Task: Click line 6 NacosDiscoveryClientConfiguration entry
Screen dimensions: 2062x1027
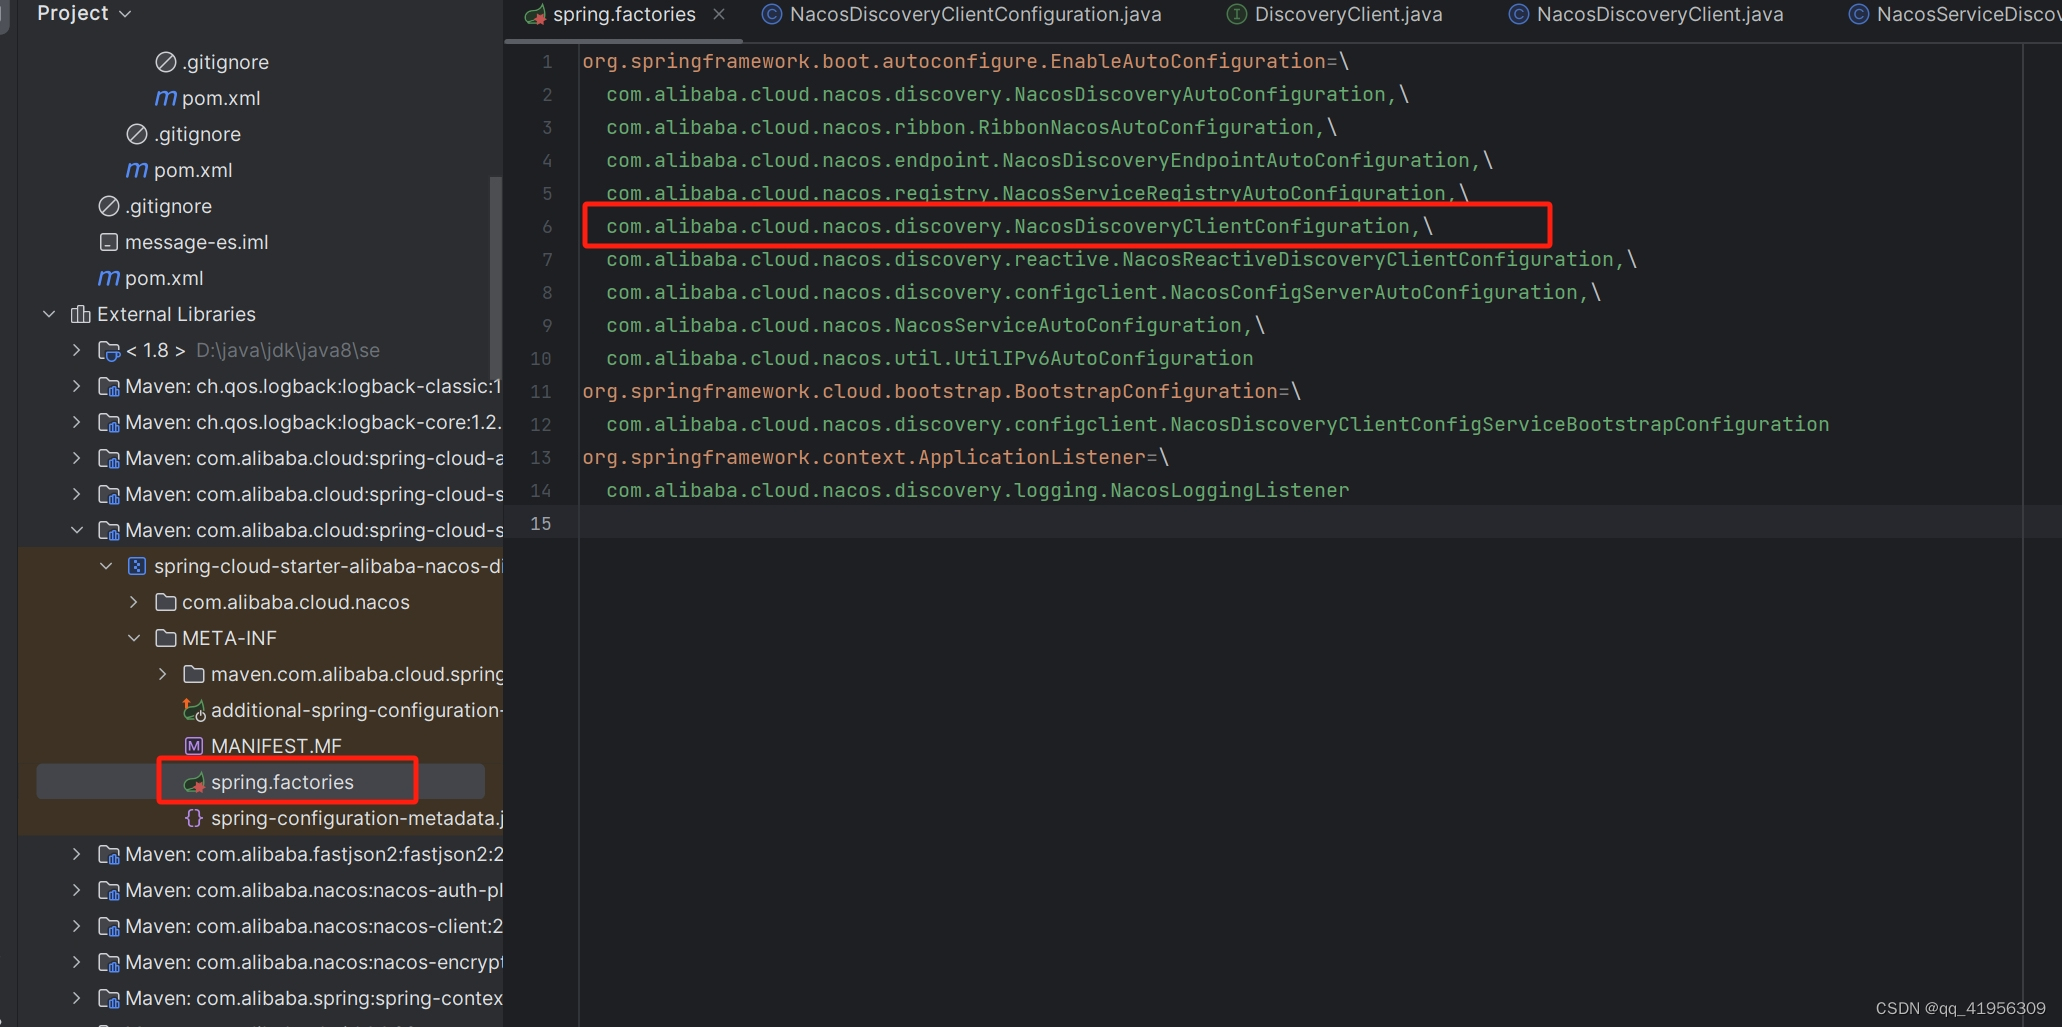Action: point(1020,226)
